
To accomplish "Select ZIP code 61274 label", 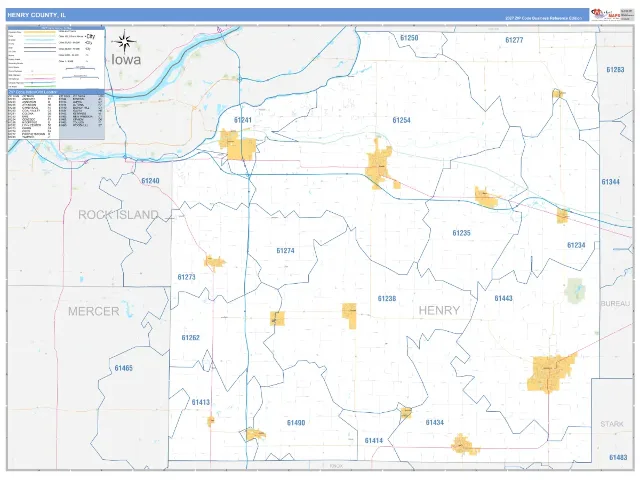I will pyautogui.click(x=285, y=251).
